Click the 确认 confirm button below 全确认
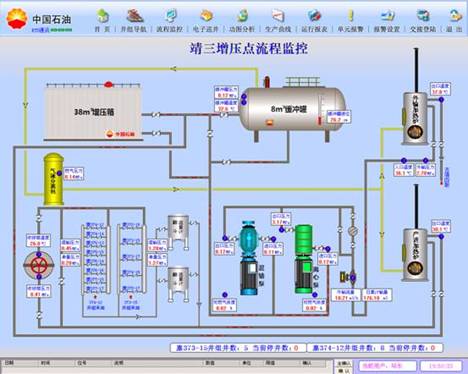 [344, 370]
